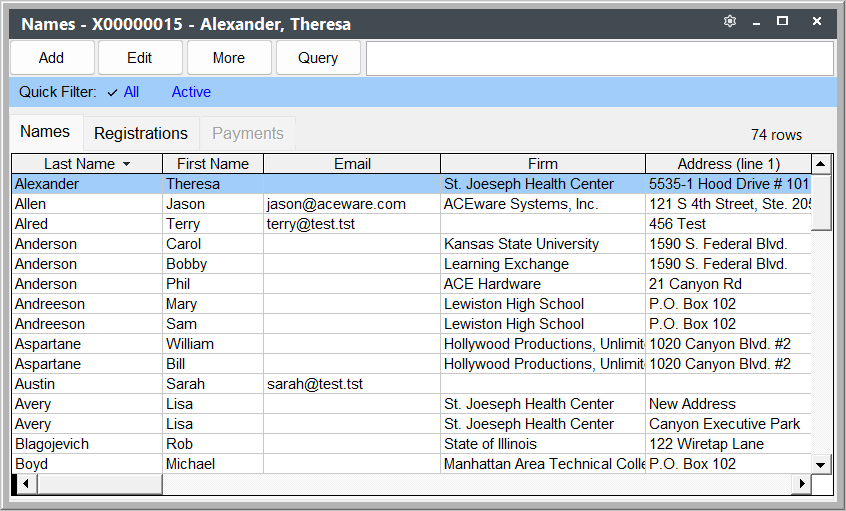This screenshot has width=846, height=511.
Task: Select first name William in Aspartane row
Action: [213, 344]
